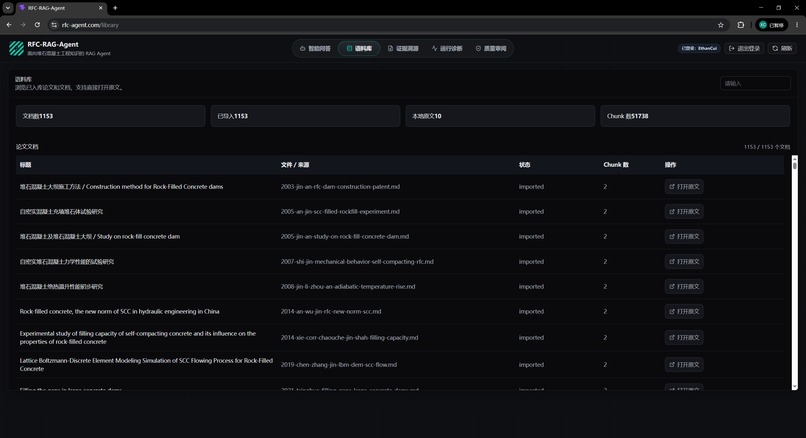Click the table's vertical scrollbar thumb

[x=794, y=165]
